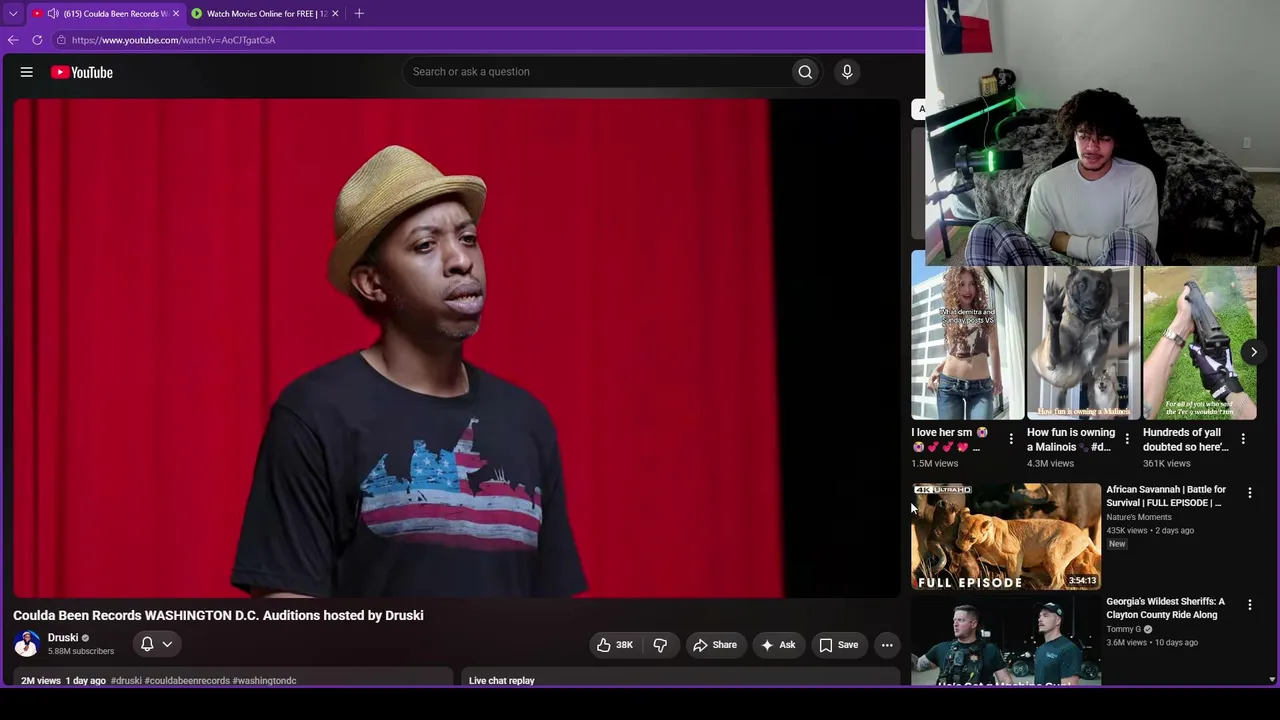Reload the YouTube page

click(37, 40)
